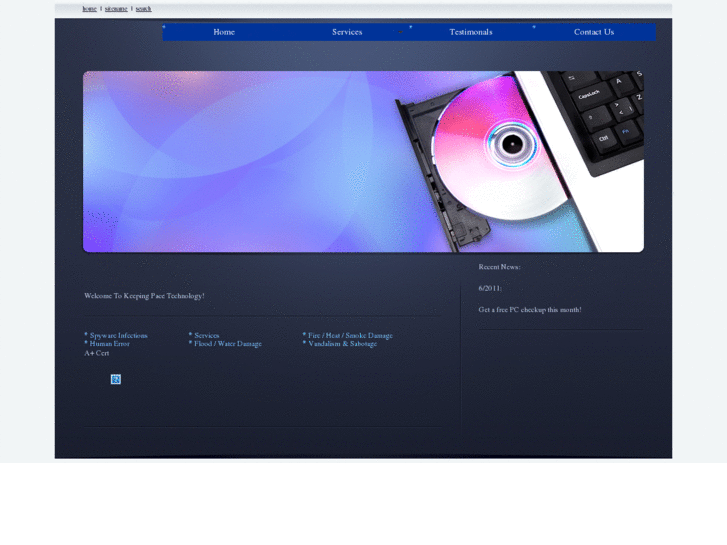Screen dimensions: 727x545
Task: Click the broken image icon below A+ Cert
Action: pos(116,379)
